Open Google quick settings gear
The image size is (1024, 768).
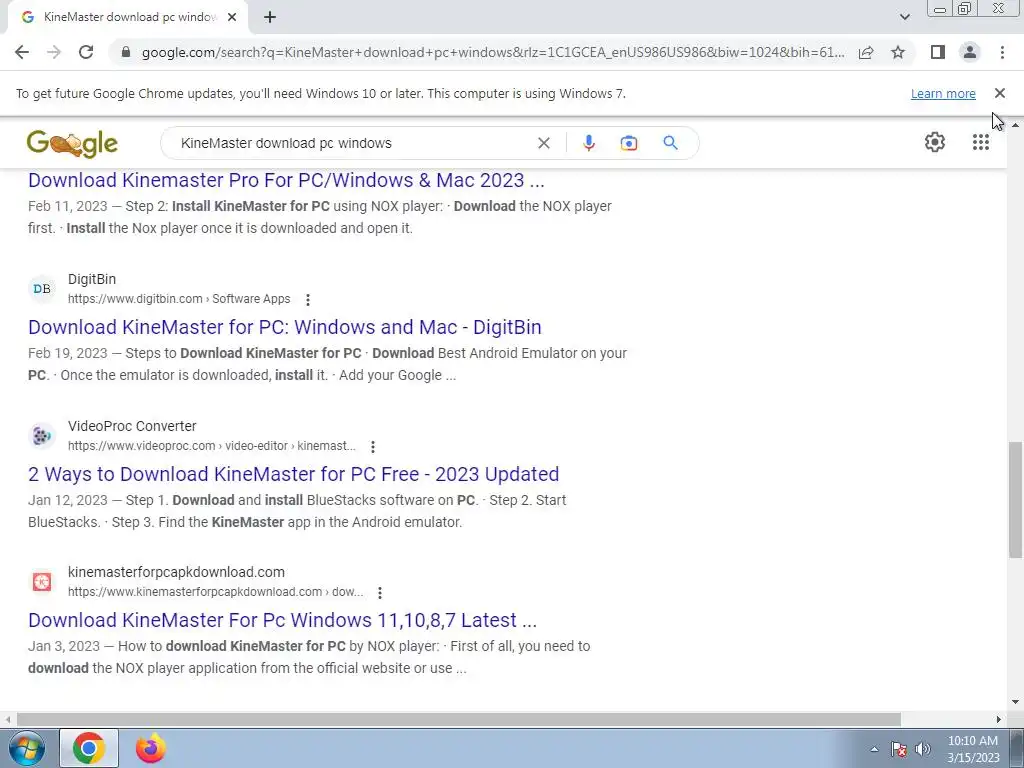click(935, 142)
